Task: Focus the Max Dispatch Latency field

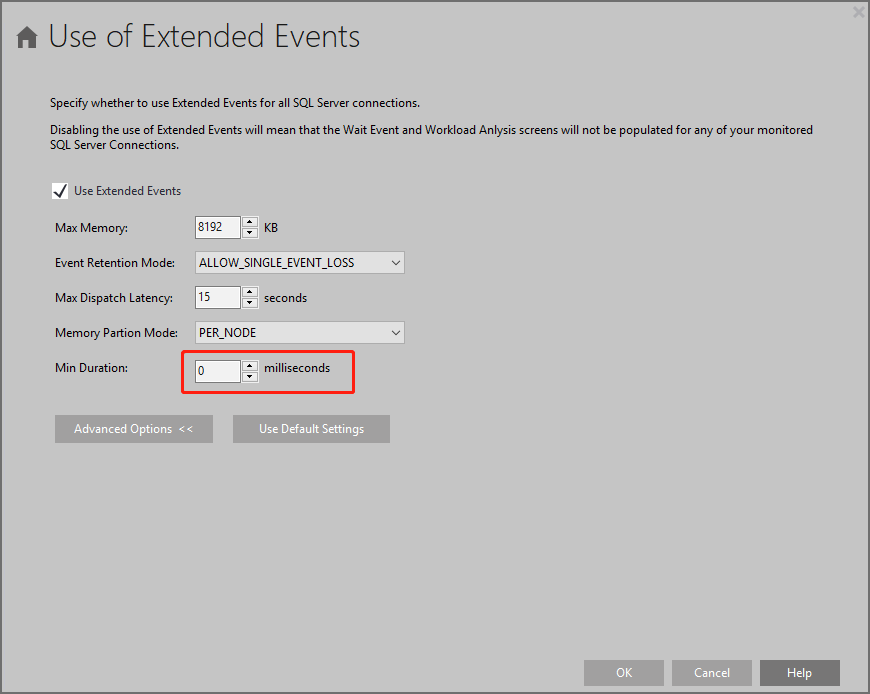Action: [218, 298]
